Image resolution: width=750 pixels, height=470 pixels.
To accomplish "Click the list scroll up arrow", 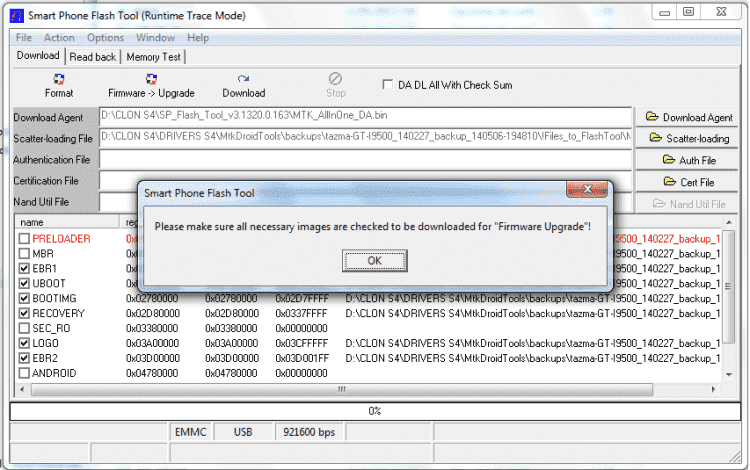I will [728, 222].
